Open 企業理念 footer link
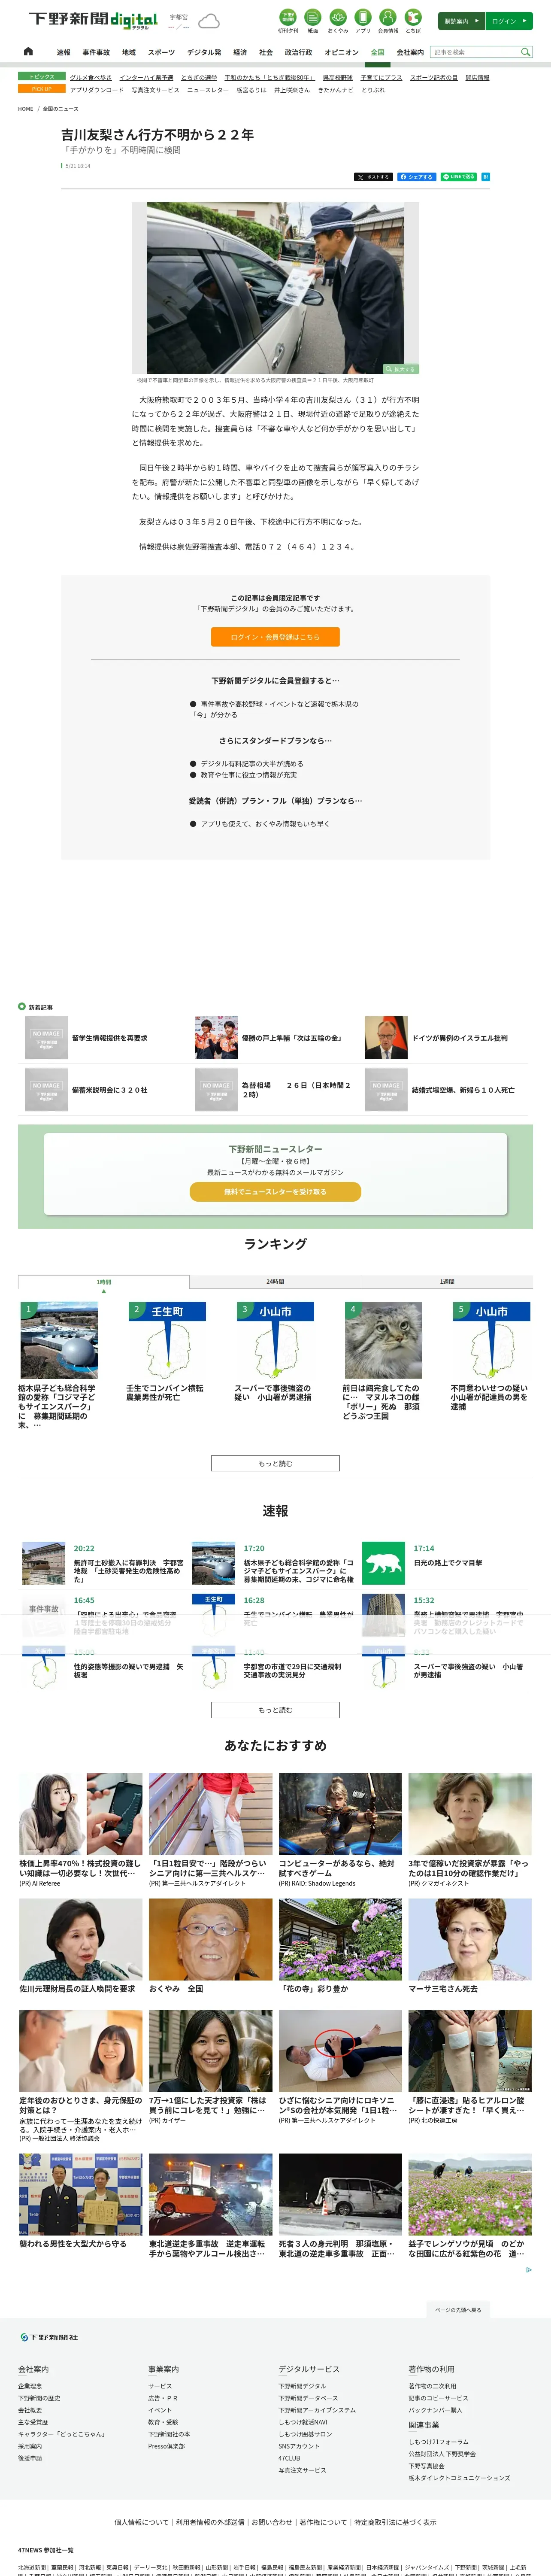551x2576 pixels. coord(30,2386)
